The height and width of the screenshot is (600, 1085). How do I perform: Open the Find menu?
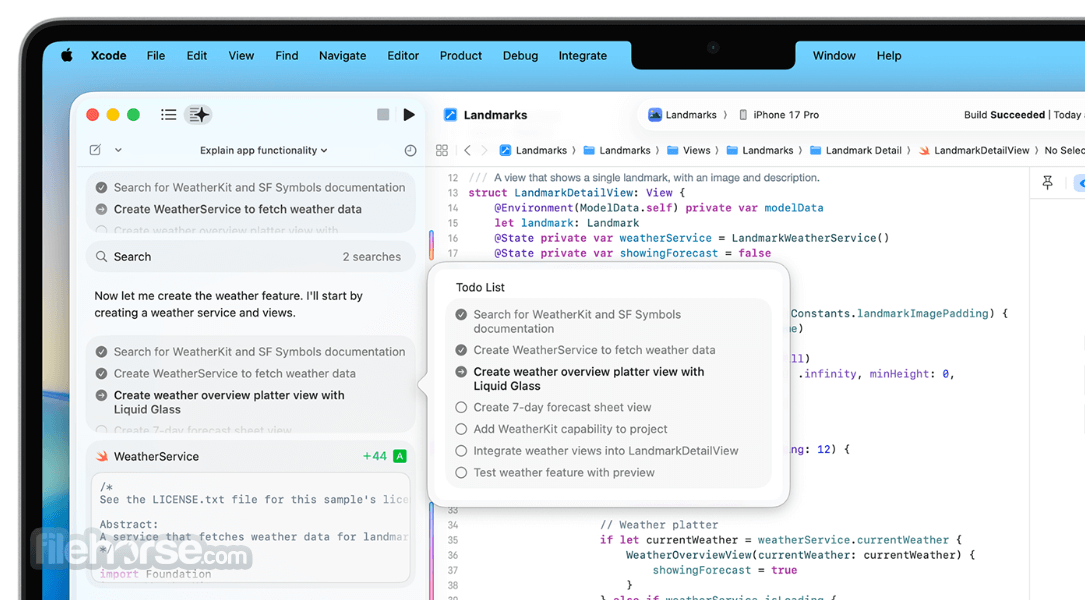pyautogui.click(x=286, y=55)
